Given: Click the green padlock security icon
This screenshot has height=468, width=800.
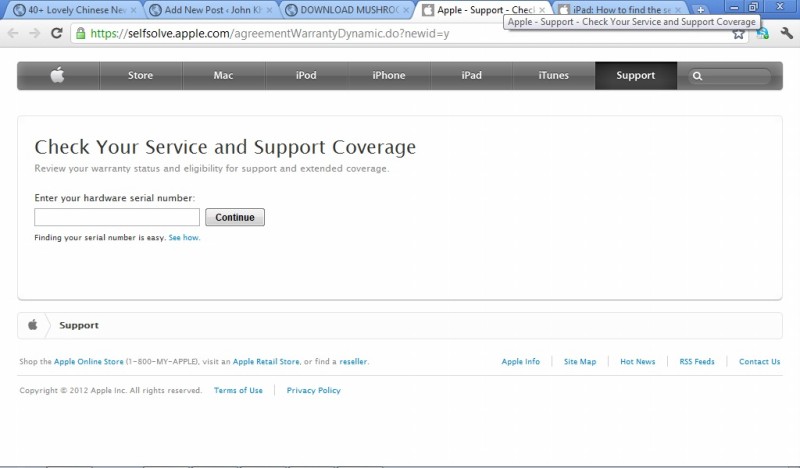Looking at the screenshot, I should (80, 34).
